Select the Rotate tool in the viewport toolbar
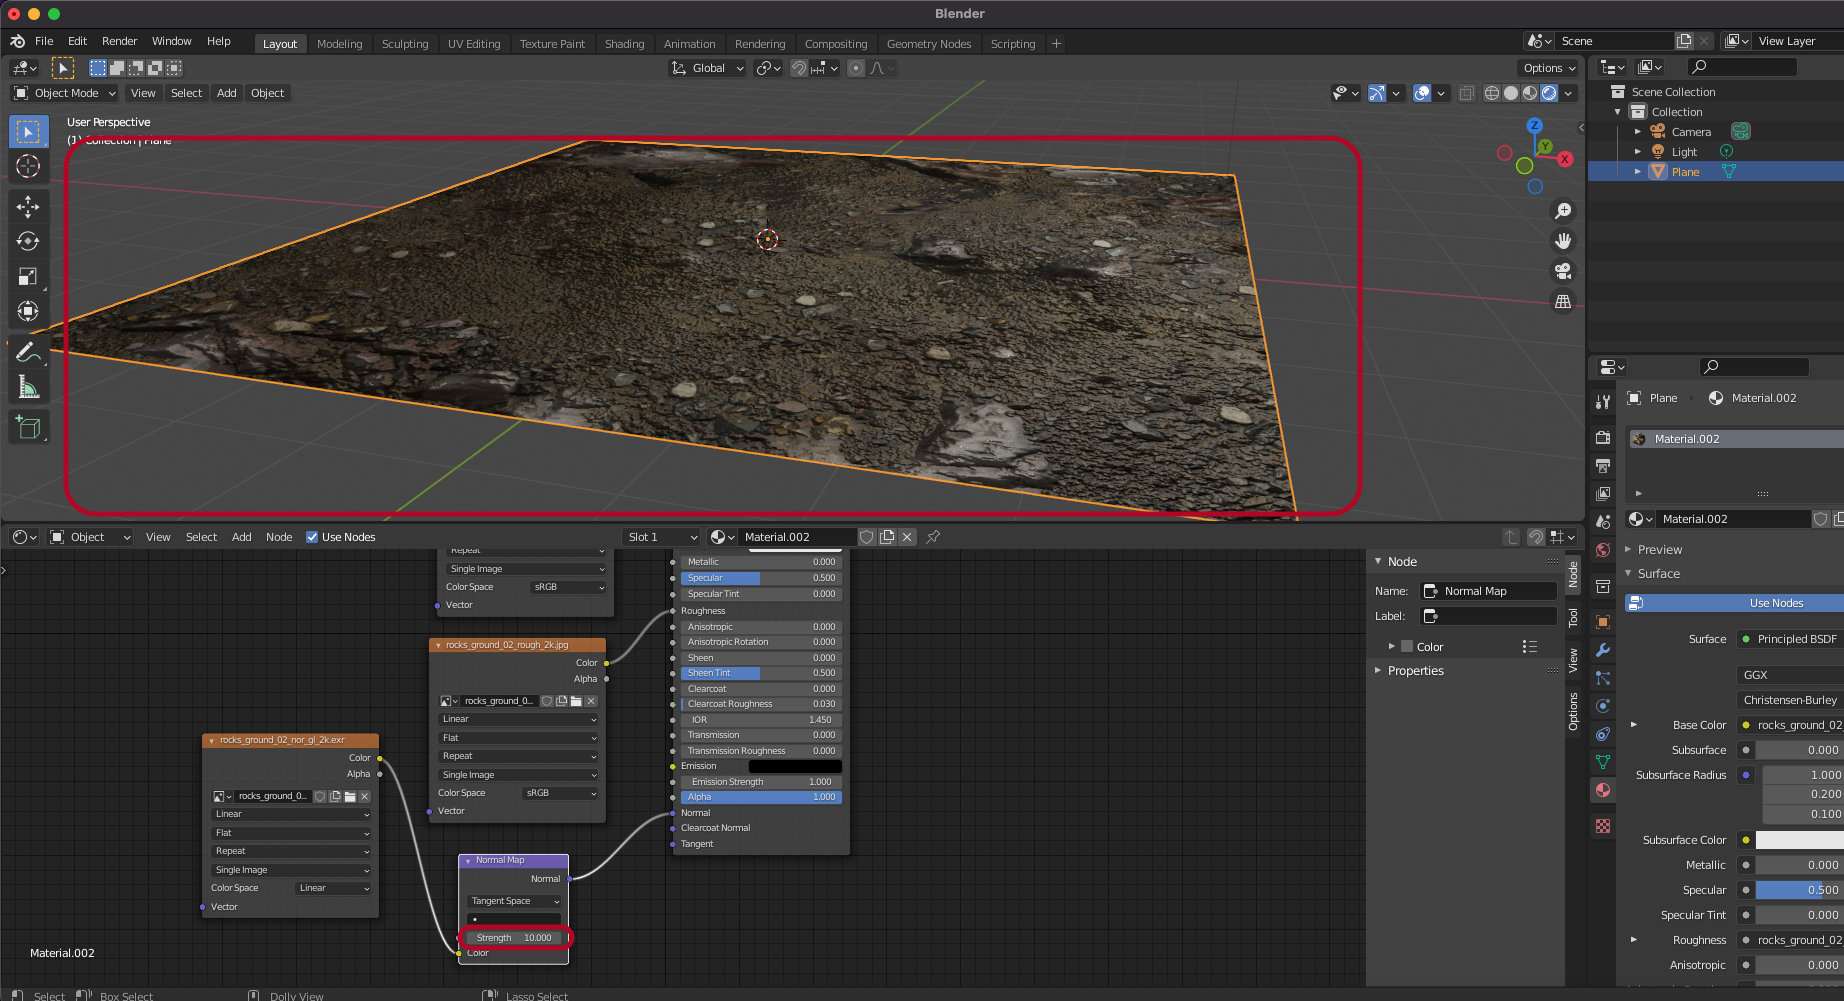Viewport: 1844px width, 1001px height. (x=28, y=242)
